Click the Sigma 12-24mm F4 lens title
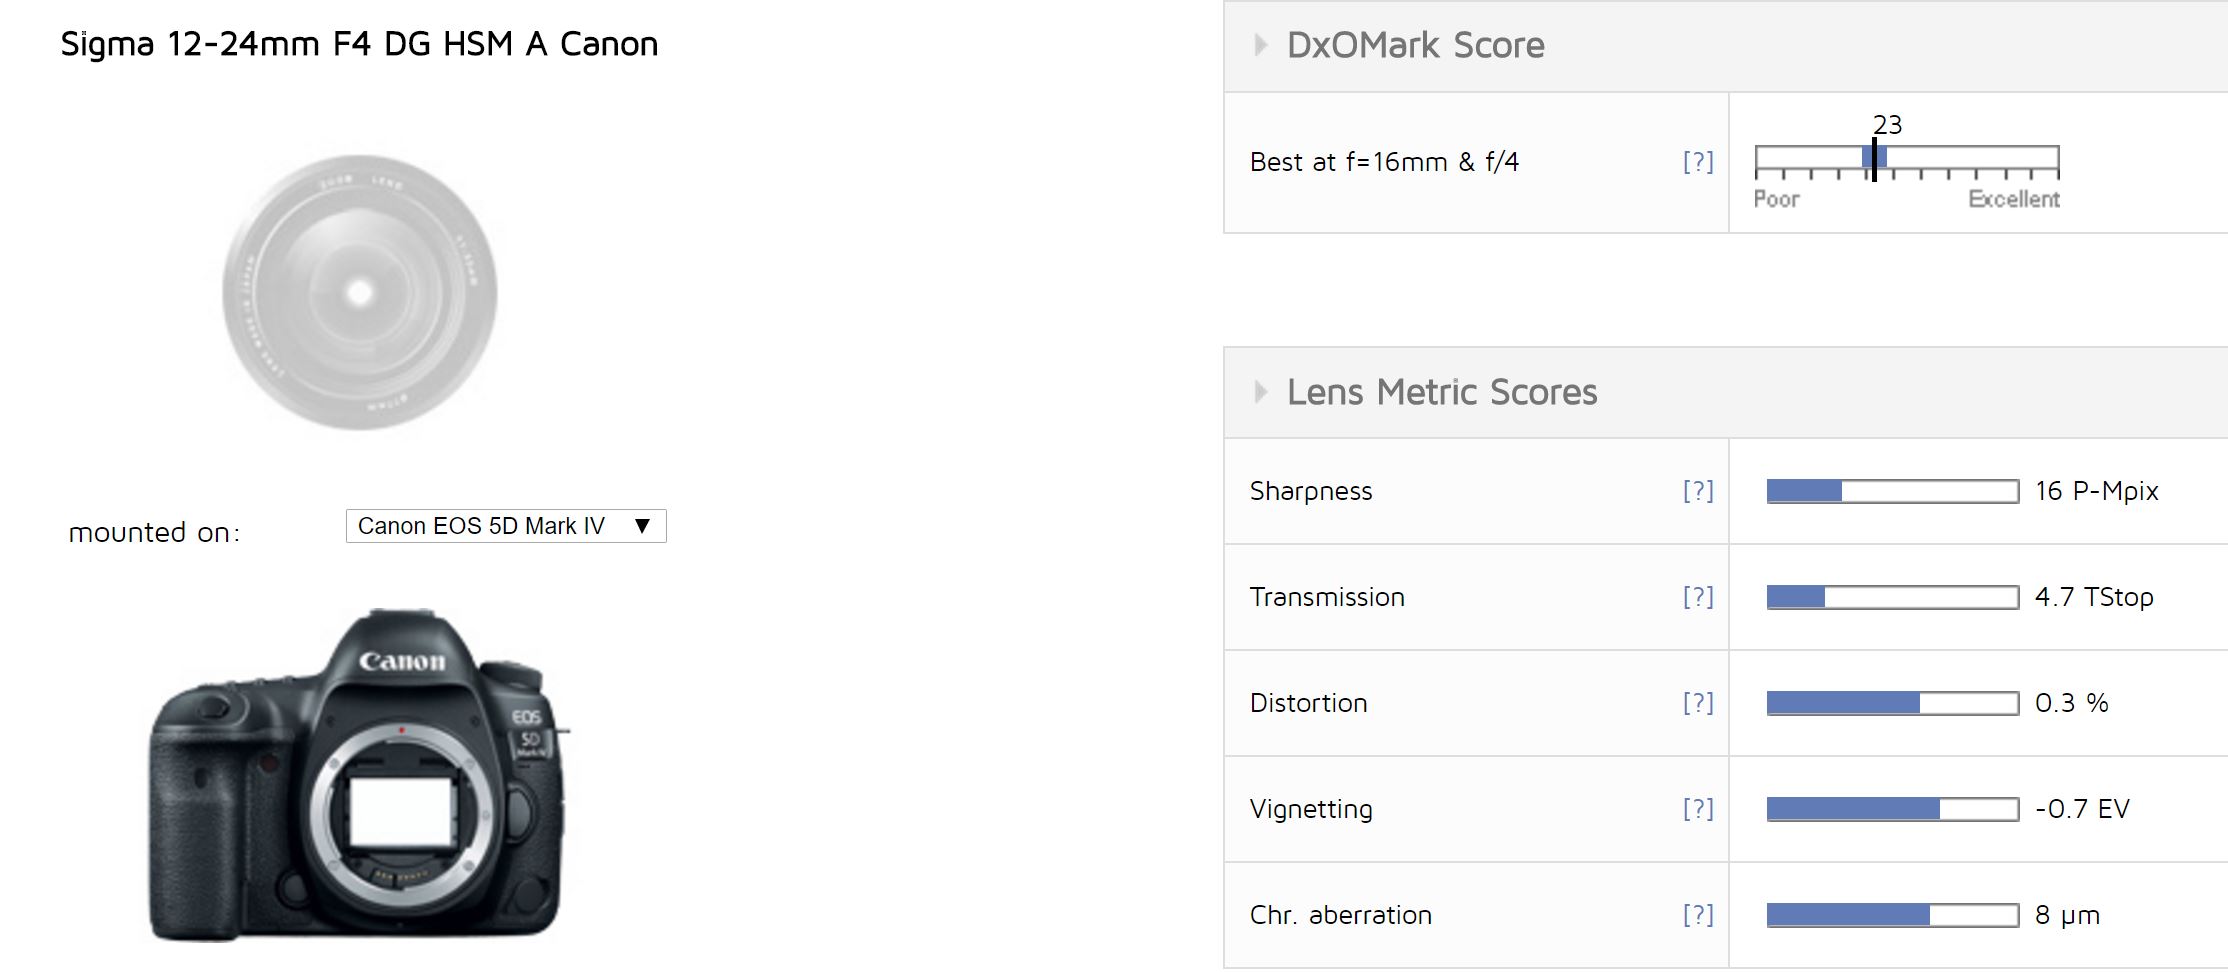 (x=359, y=44)
